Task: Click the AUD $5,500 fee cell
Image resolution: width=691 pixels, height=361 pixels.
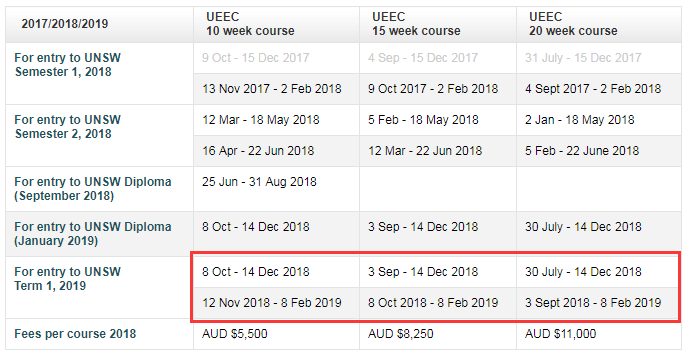Action: pyautogui.click(x=234, y=334)
